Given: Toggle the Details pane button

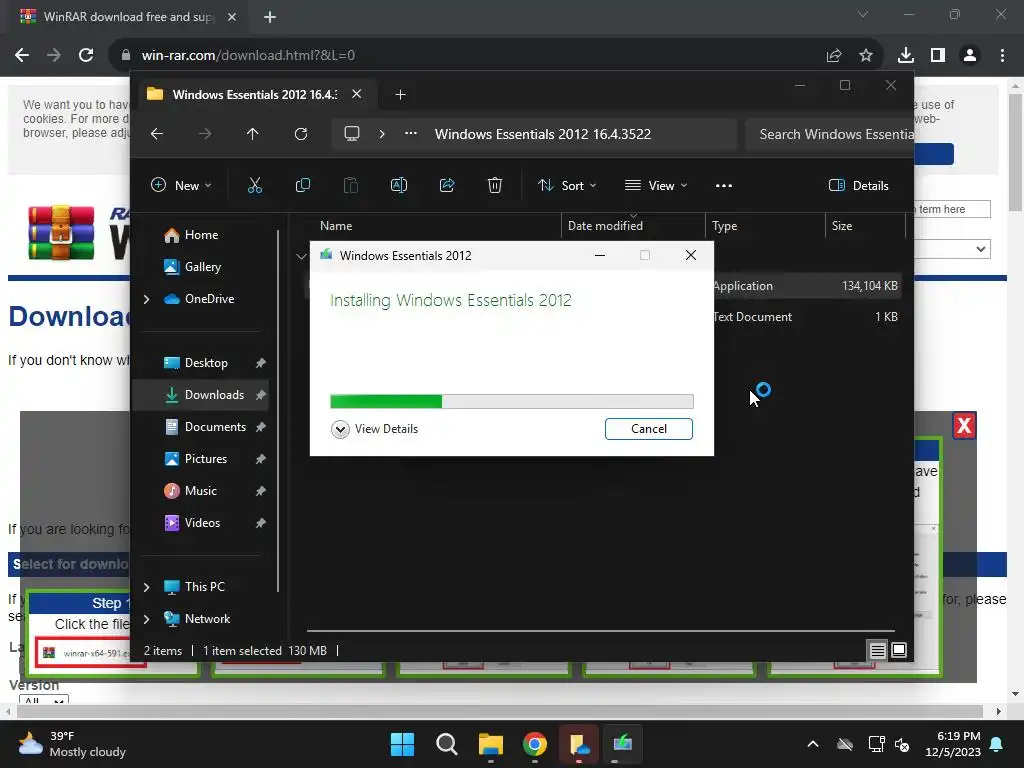Looking at the screenshot, I should pyautogui.click(x=858, y=185).
